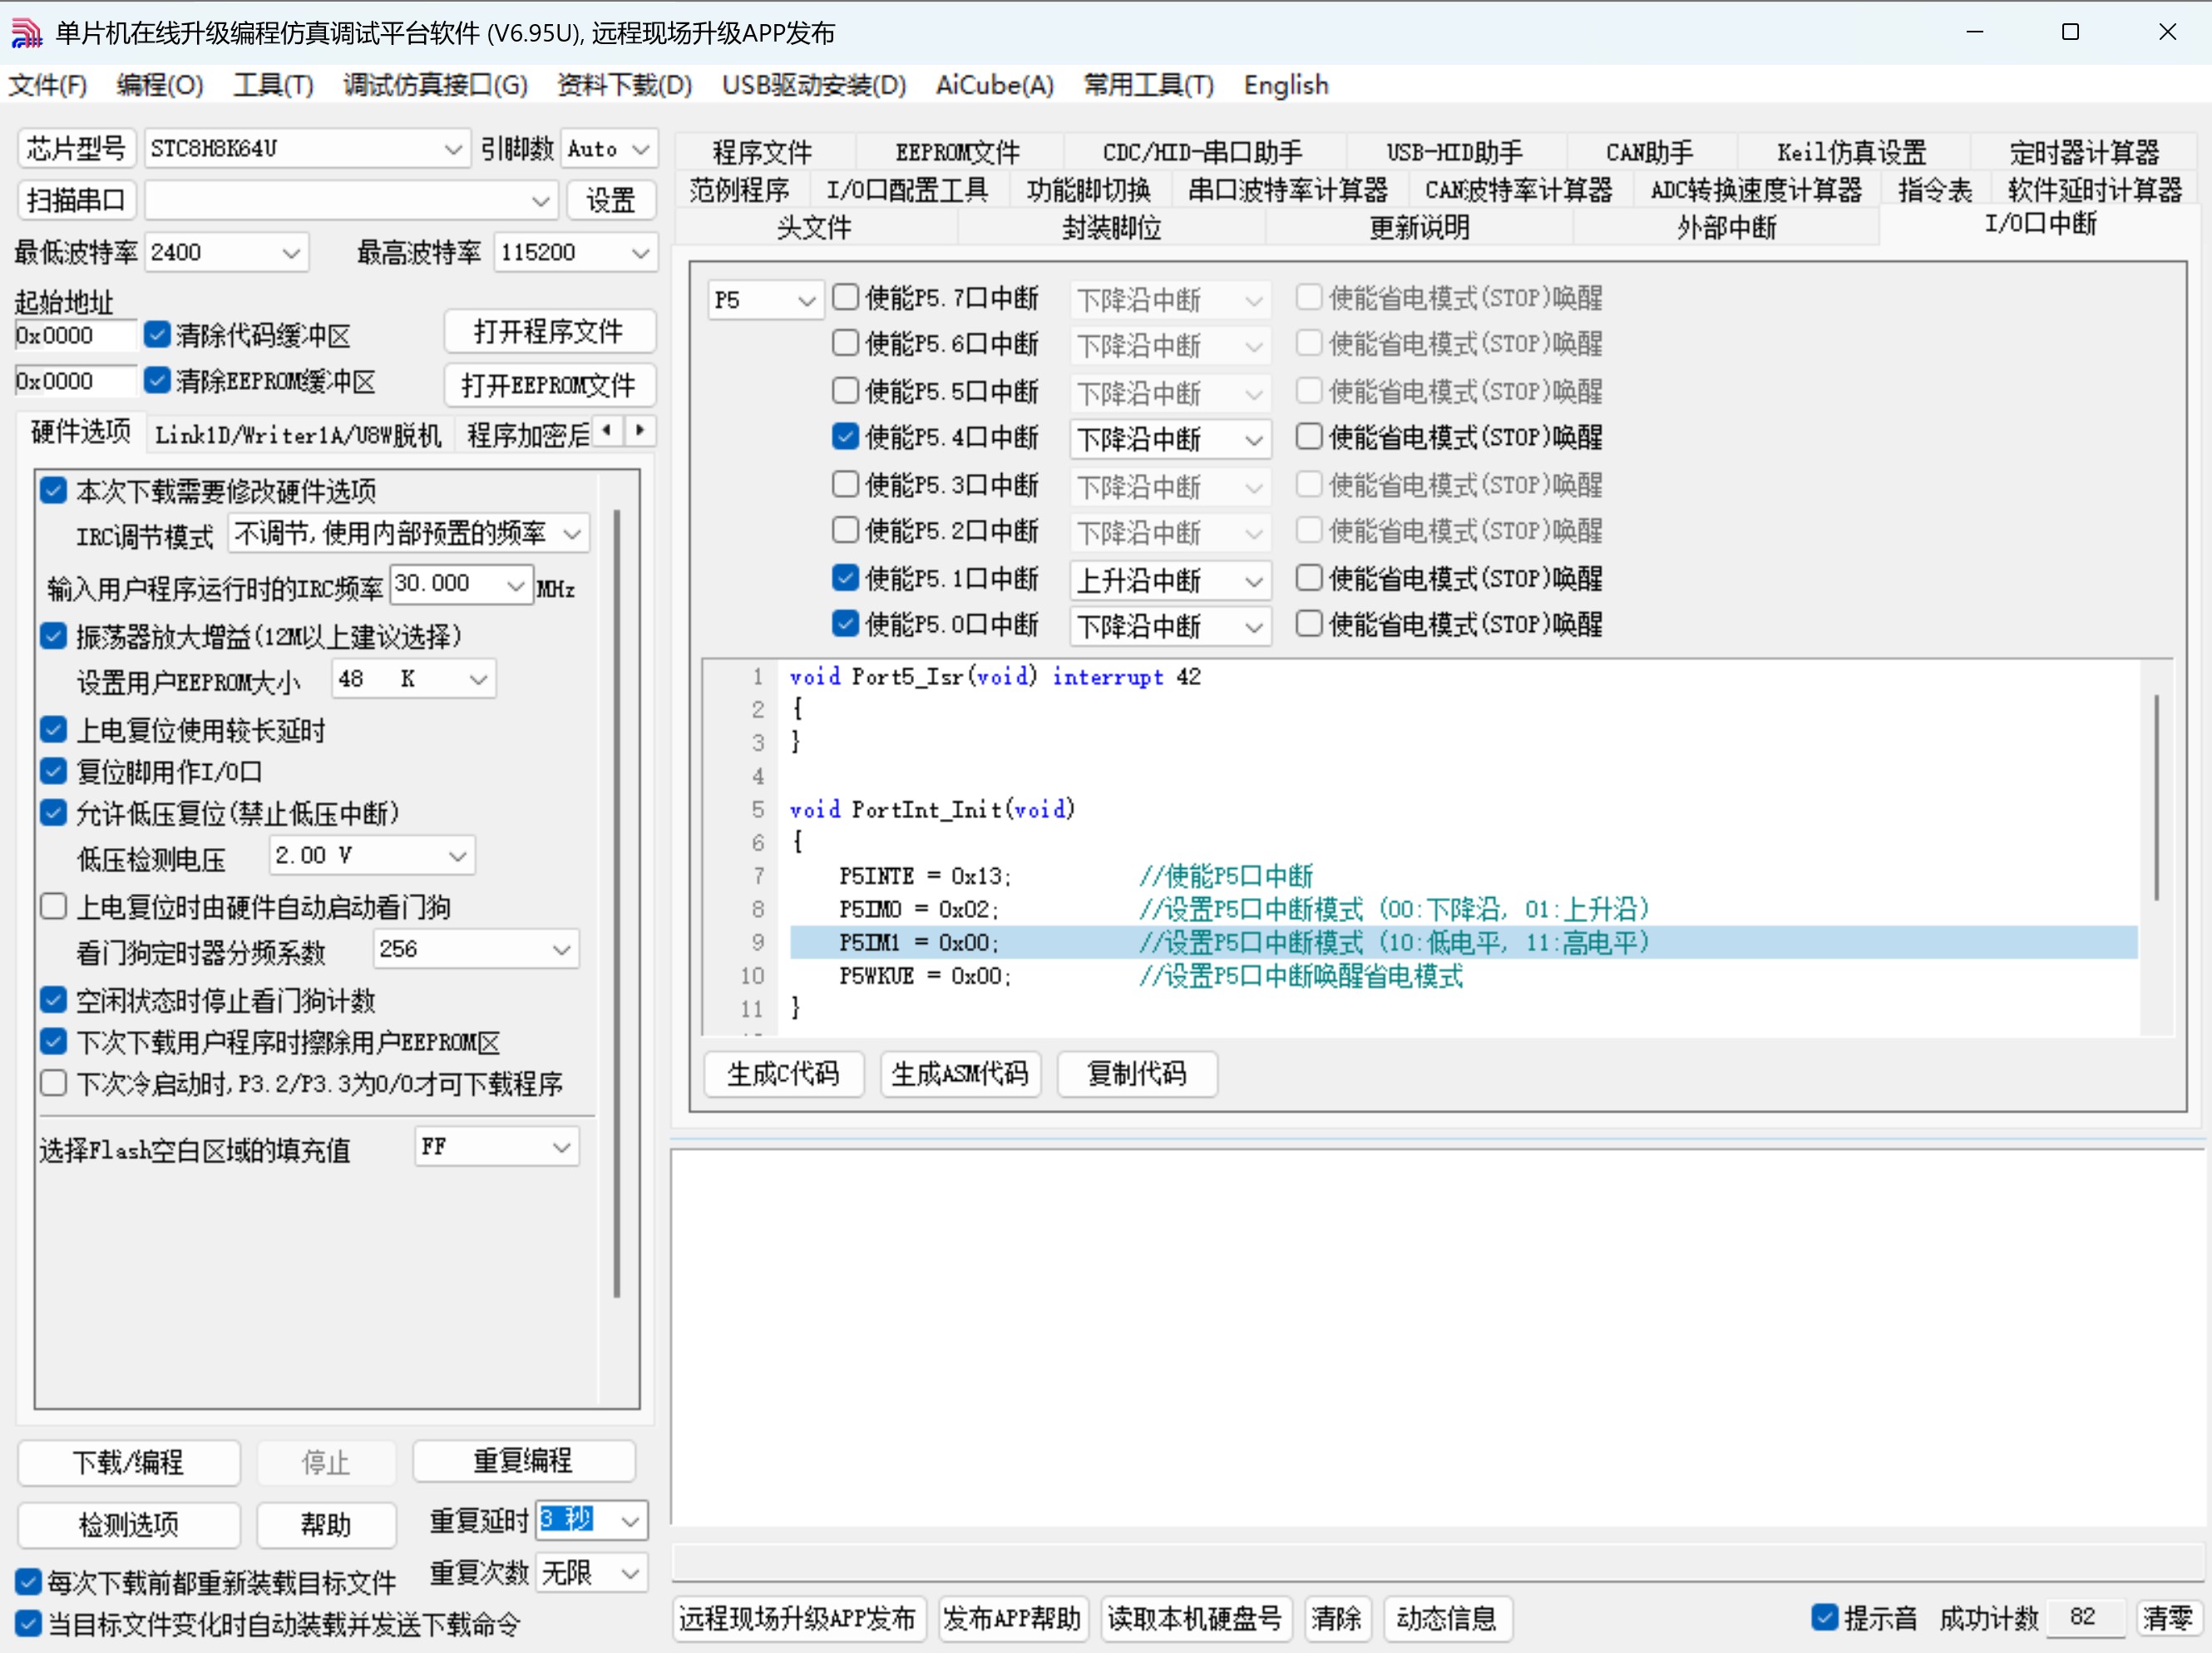Switch to 程序文件 tab

(x=763, y=152)
